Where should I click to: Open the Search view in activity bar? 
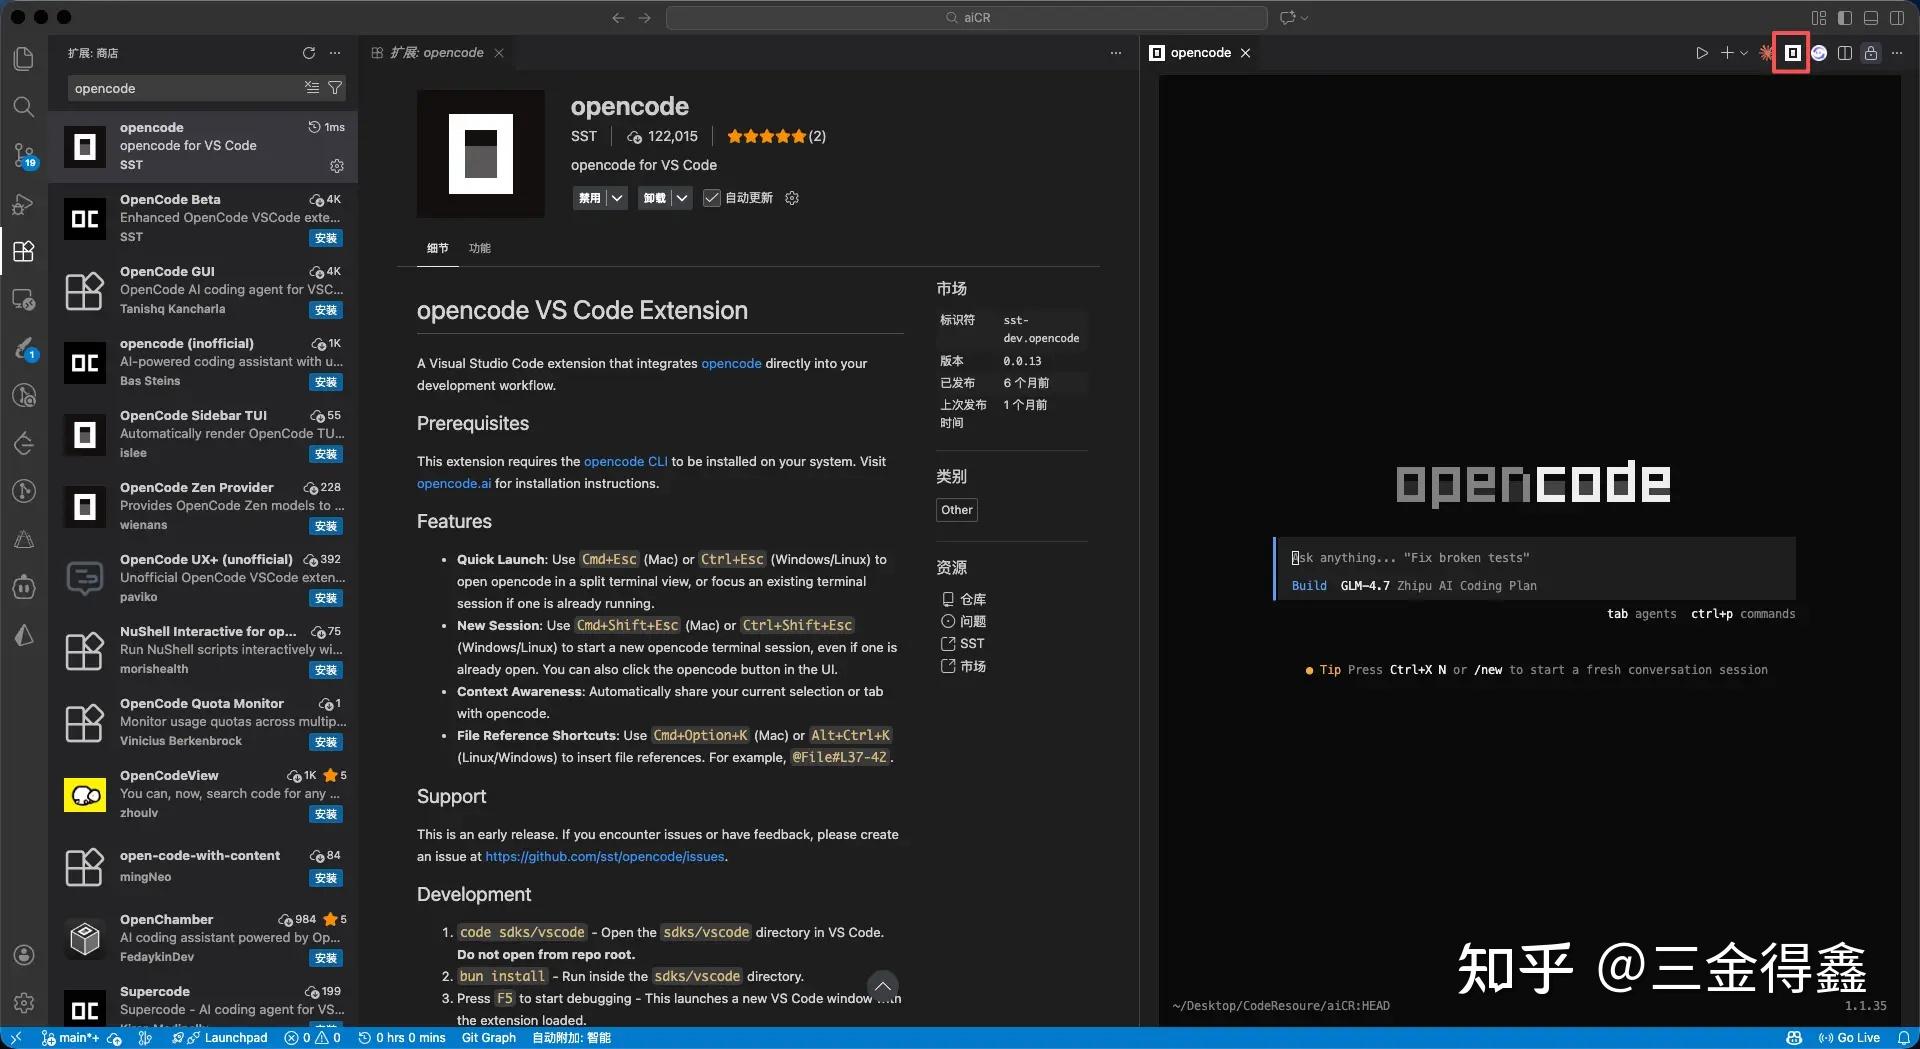coord(24,106)
